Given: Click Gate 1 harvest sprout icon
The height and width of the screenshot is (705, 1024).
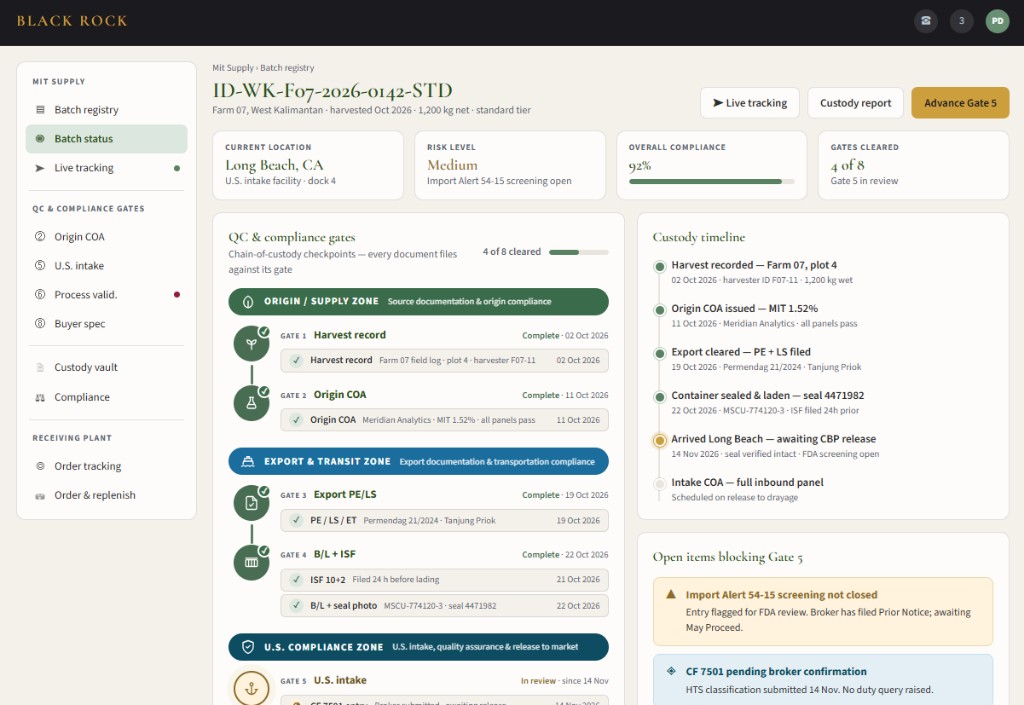Looking at the screenshot, I should [251, 343].
